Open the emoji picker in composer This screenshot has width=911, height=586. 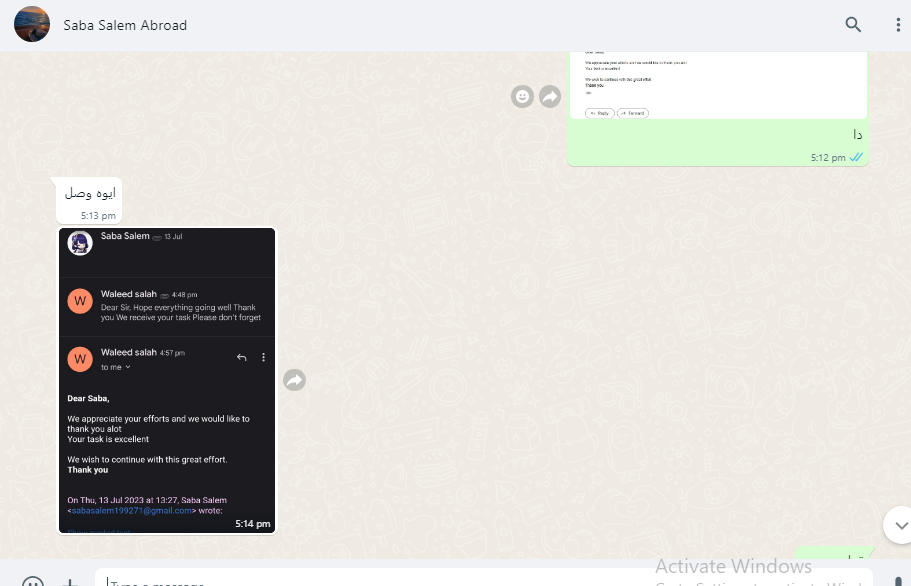click(33, 581)
